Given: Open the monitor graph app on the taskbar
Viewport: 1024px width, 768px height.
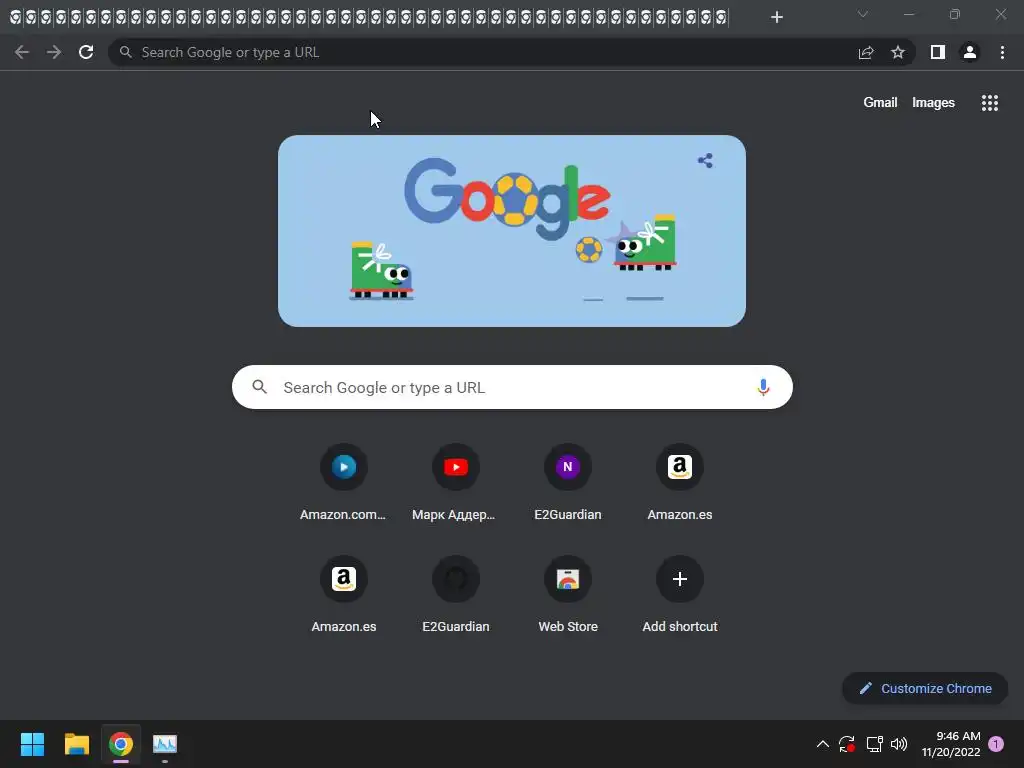Looking at the screenshot, I should click(165, 744).
